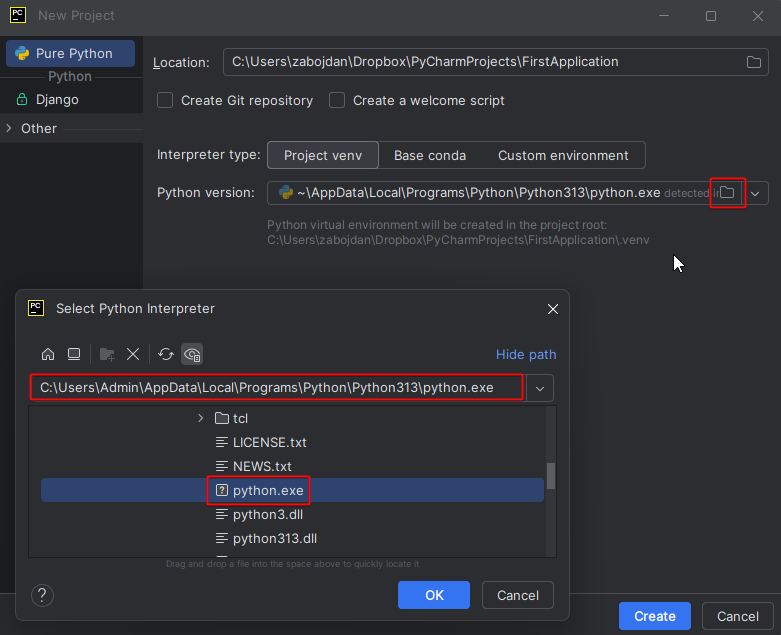This screenshot has height=635, width=781.
Task: Choose Custom environment interpreter type
Action: point(563,155)
